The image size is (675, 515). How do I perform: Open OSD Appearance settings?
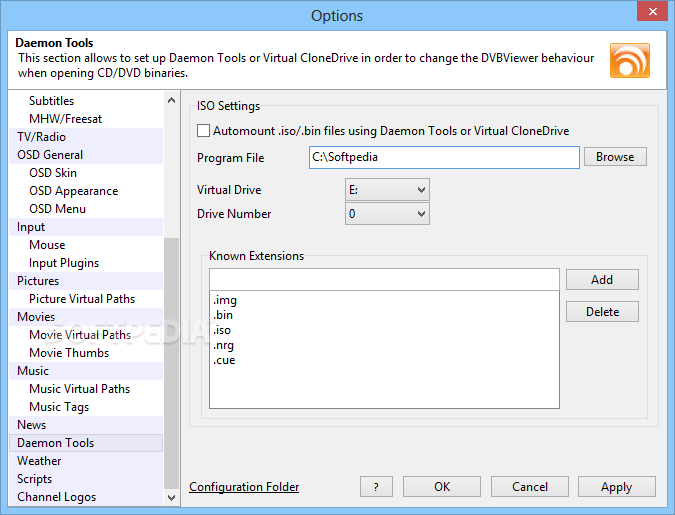coord(73,191)
